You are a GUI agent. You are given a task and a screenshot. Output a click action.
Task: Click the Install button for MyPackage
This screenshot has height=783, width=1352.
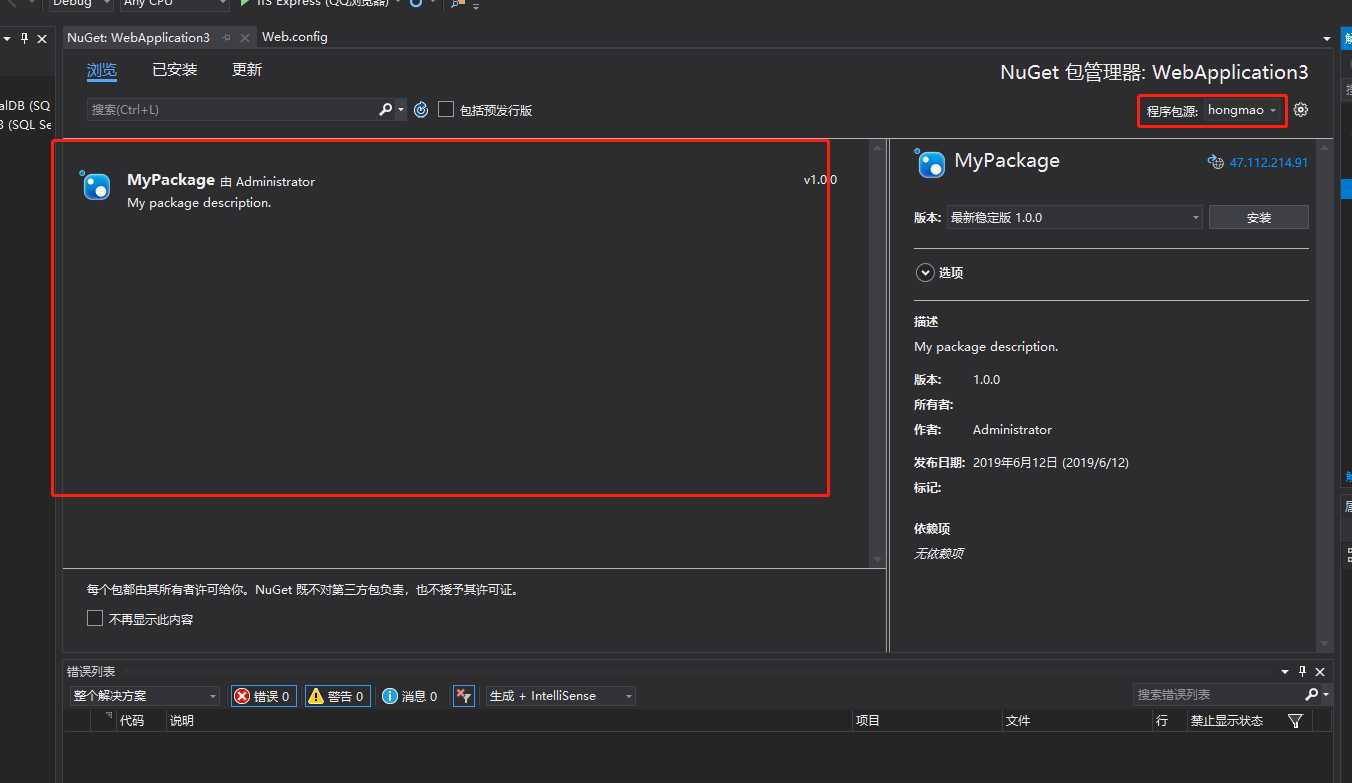[x=1258, y=217]
